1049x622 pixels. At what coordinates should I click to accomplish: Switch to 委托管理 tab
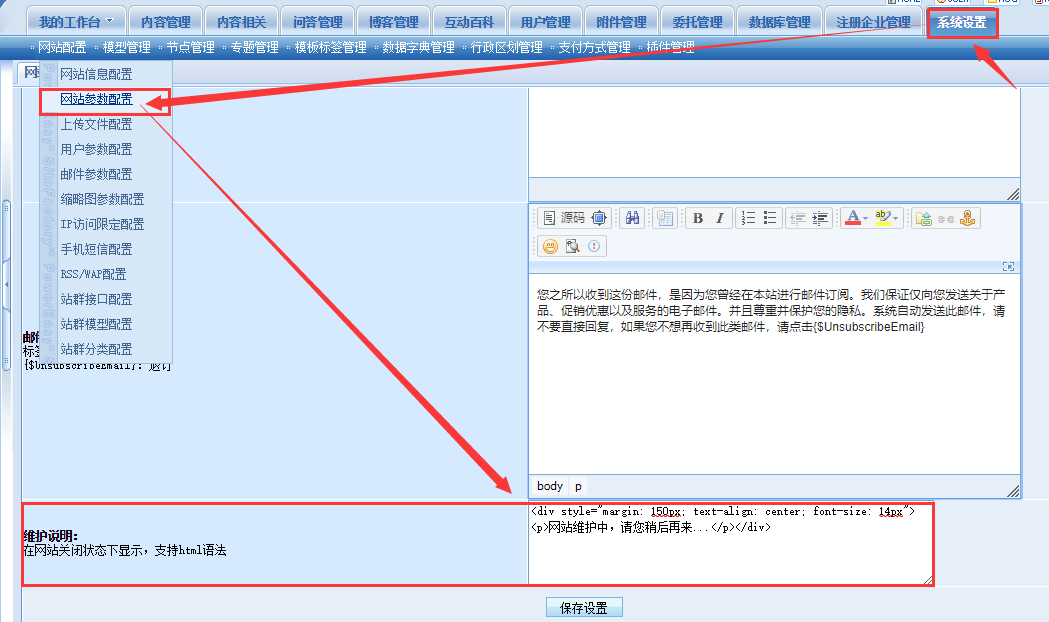point(697,22)
